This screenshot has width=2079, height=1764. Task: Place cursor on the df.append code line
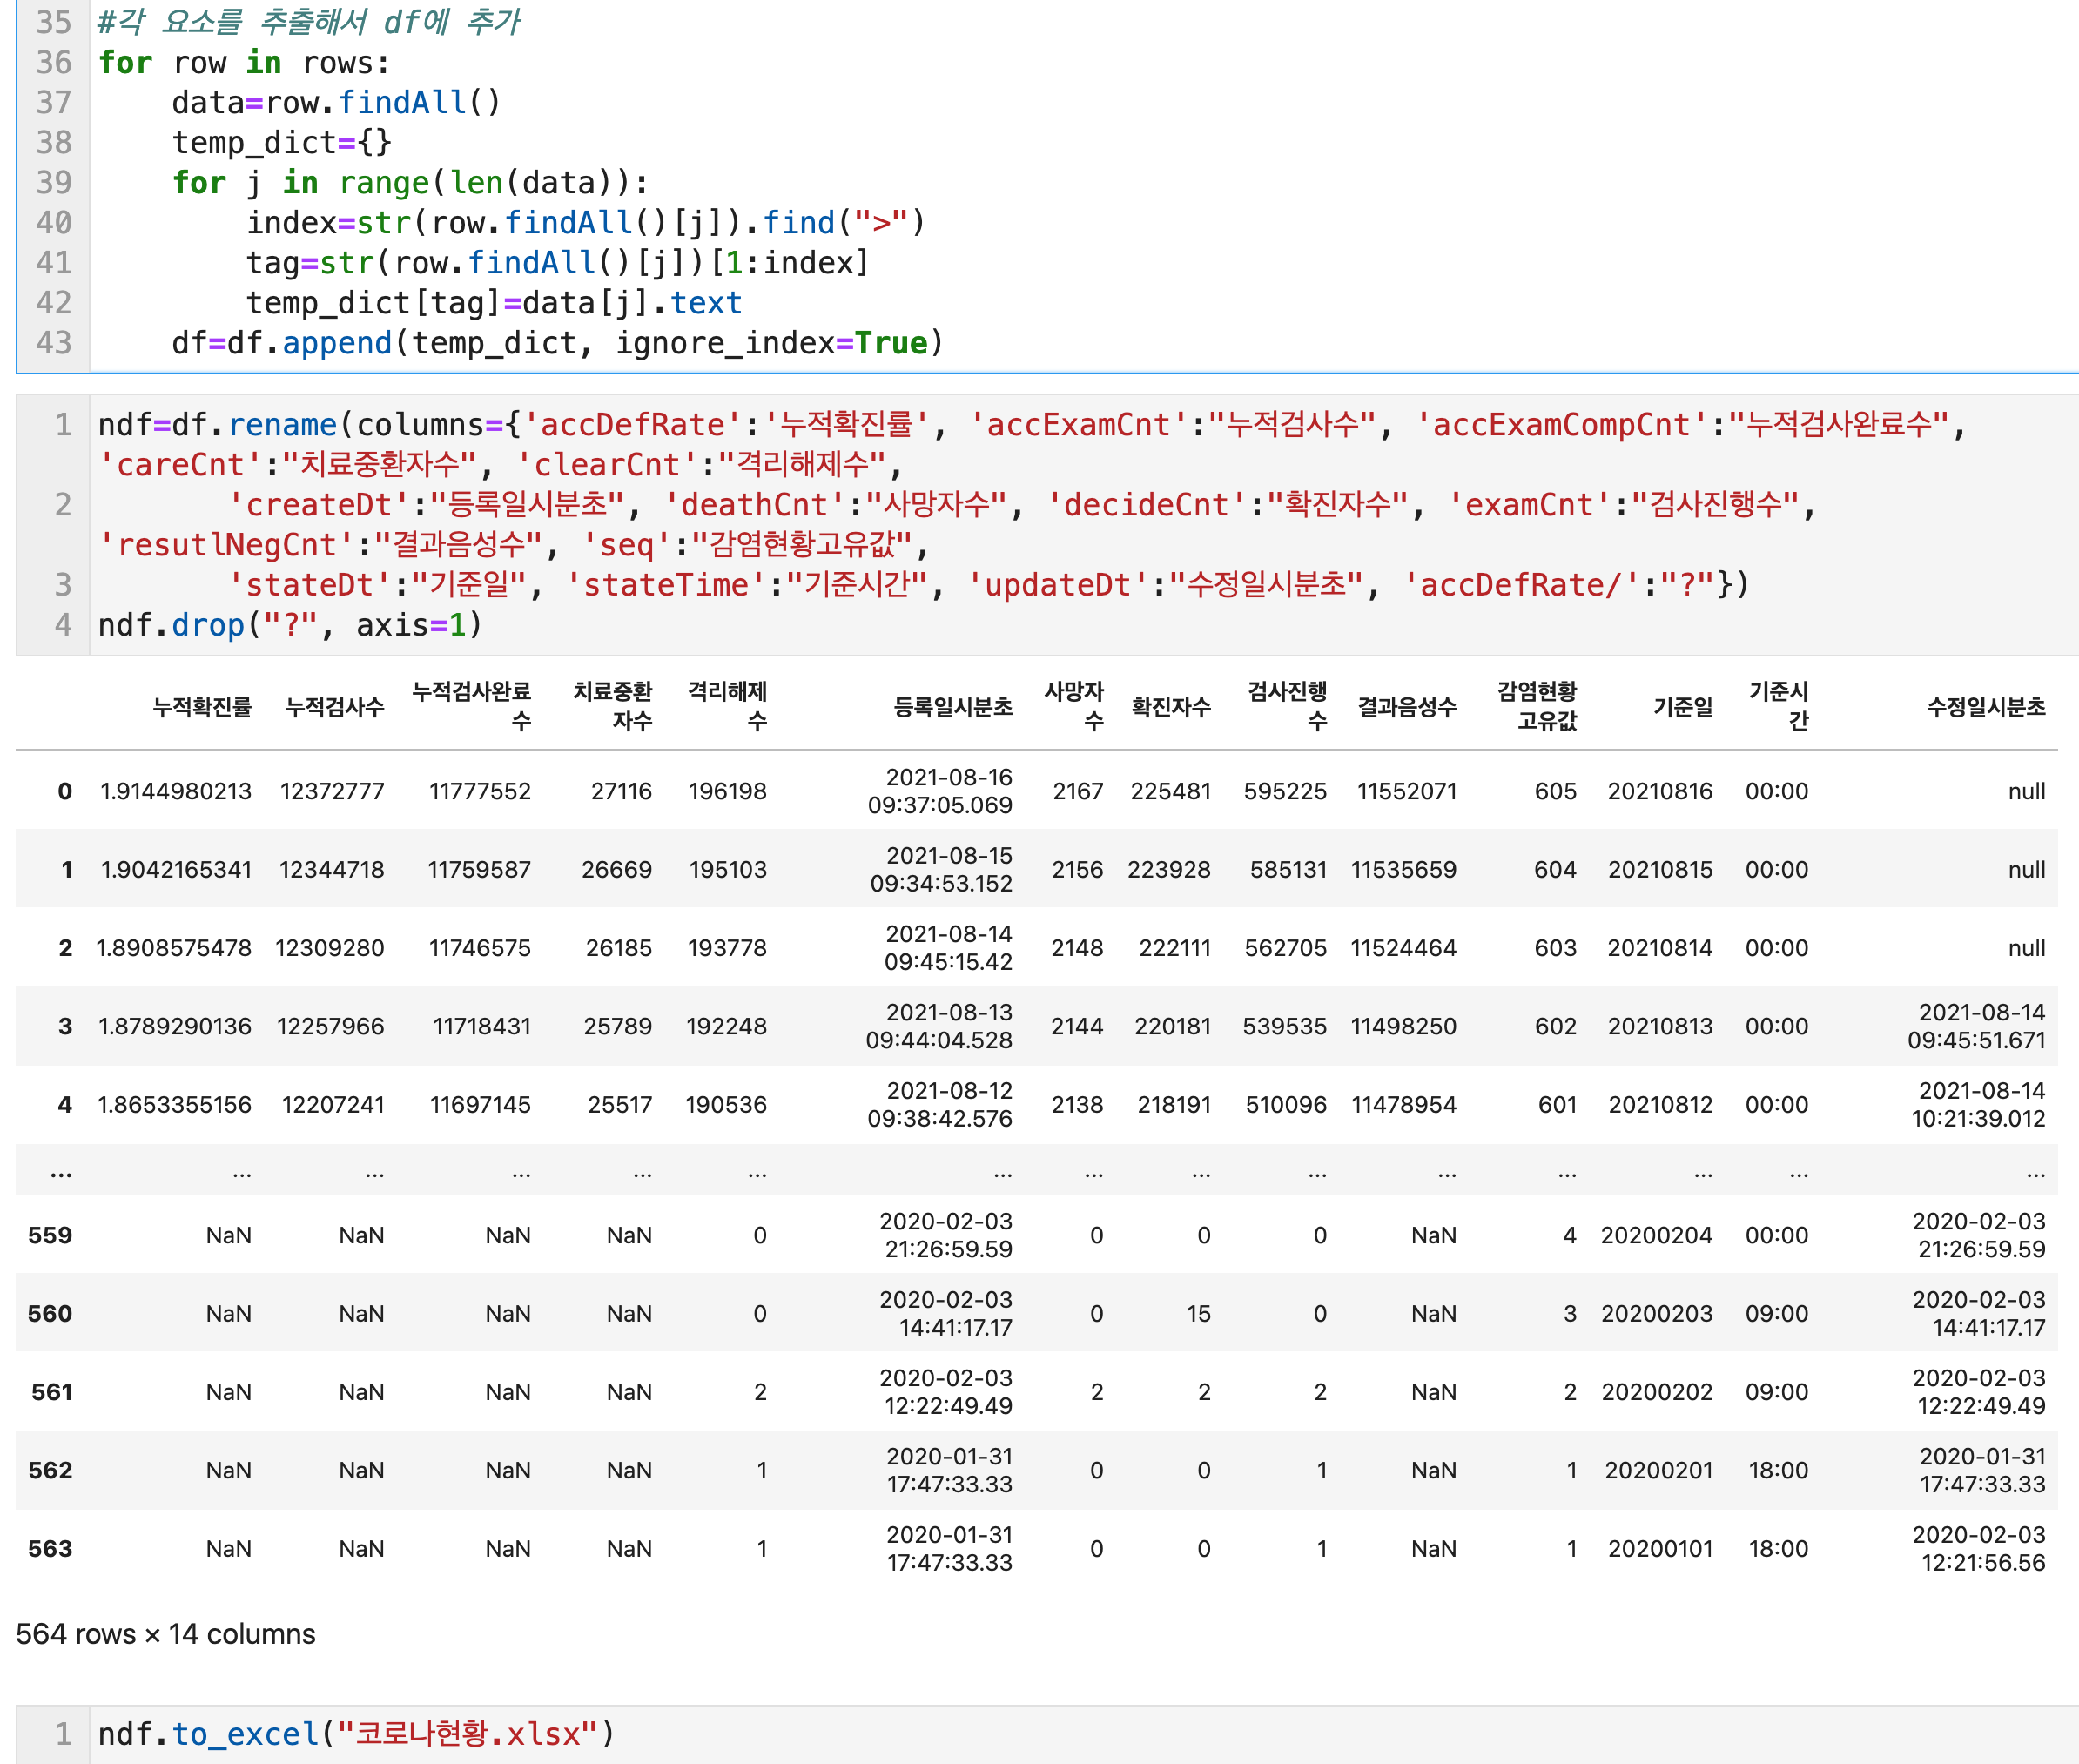click(557, 343)
